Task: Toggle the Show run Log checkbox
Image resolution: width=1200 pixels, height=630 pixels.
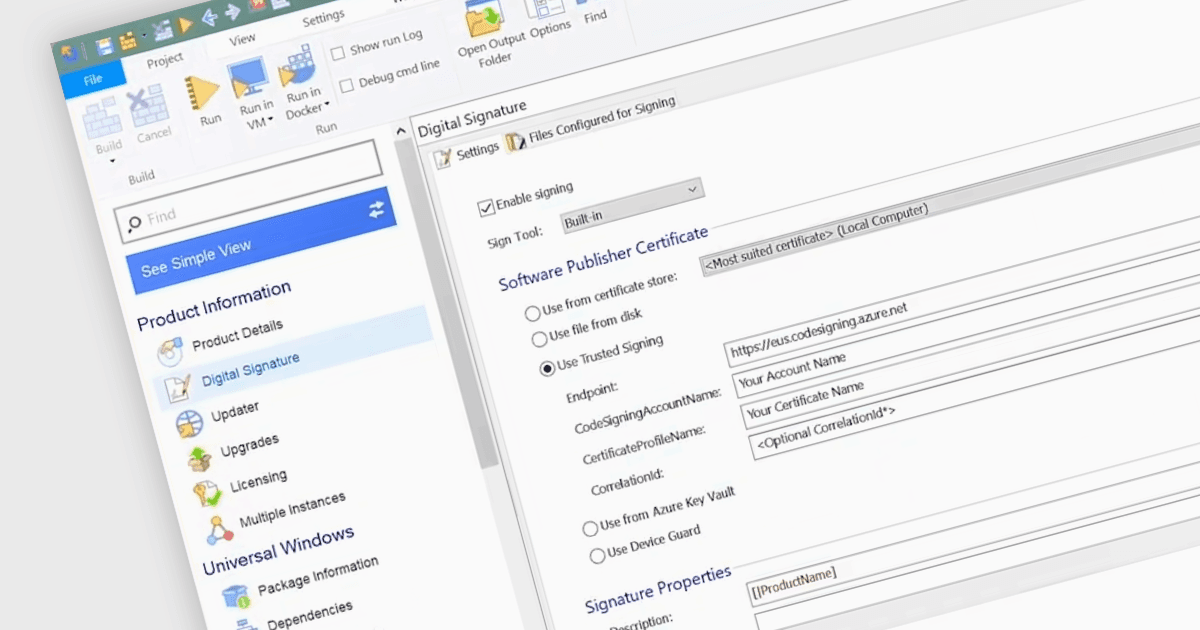Action: click(338, 51)
